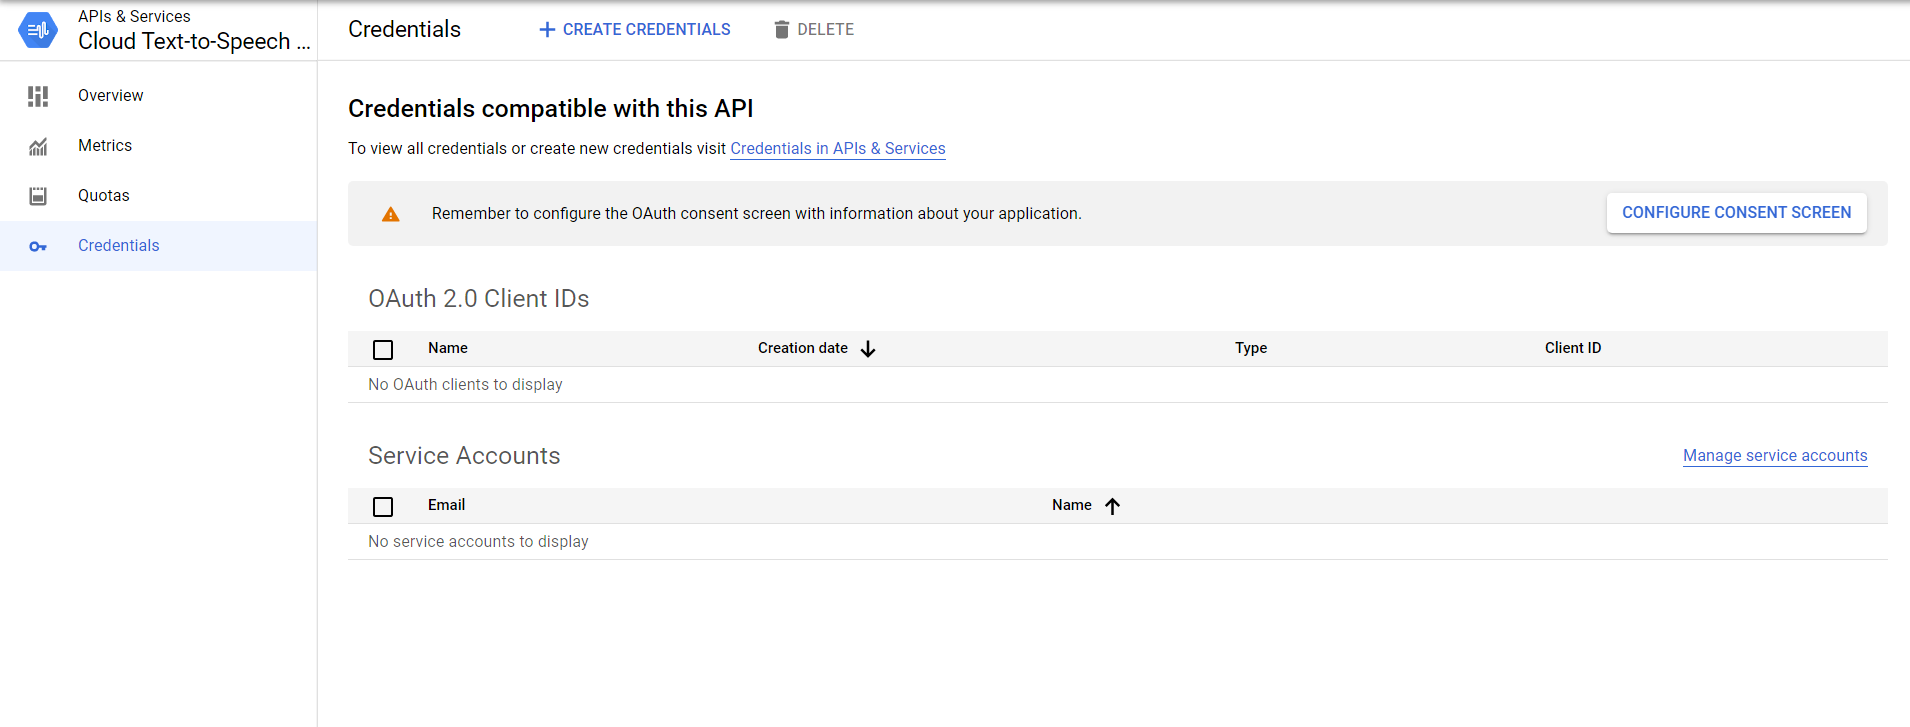Click the CREATE CREDENTIALS button
This screenshot has height=727, width=1910.
(635, 30)
